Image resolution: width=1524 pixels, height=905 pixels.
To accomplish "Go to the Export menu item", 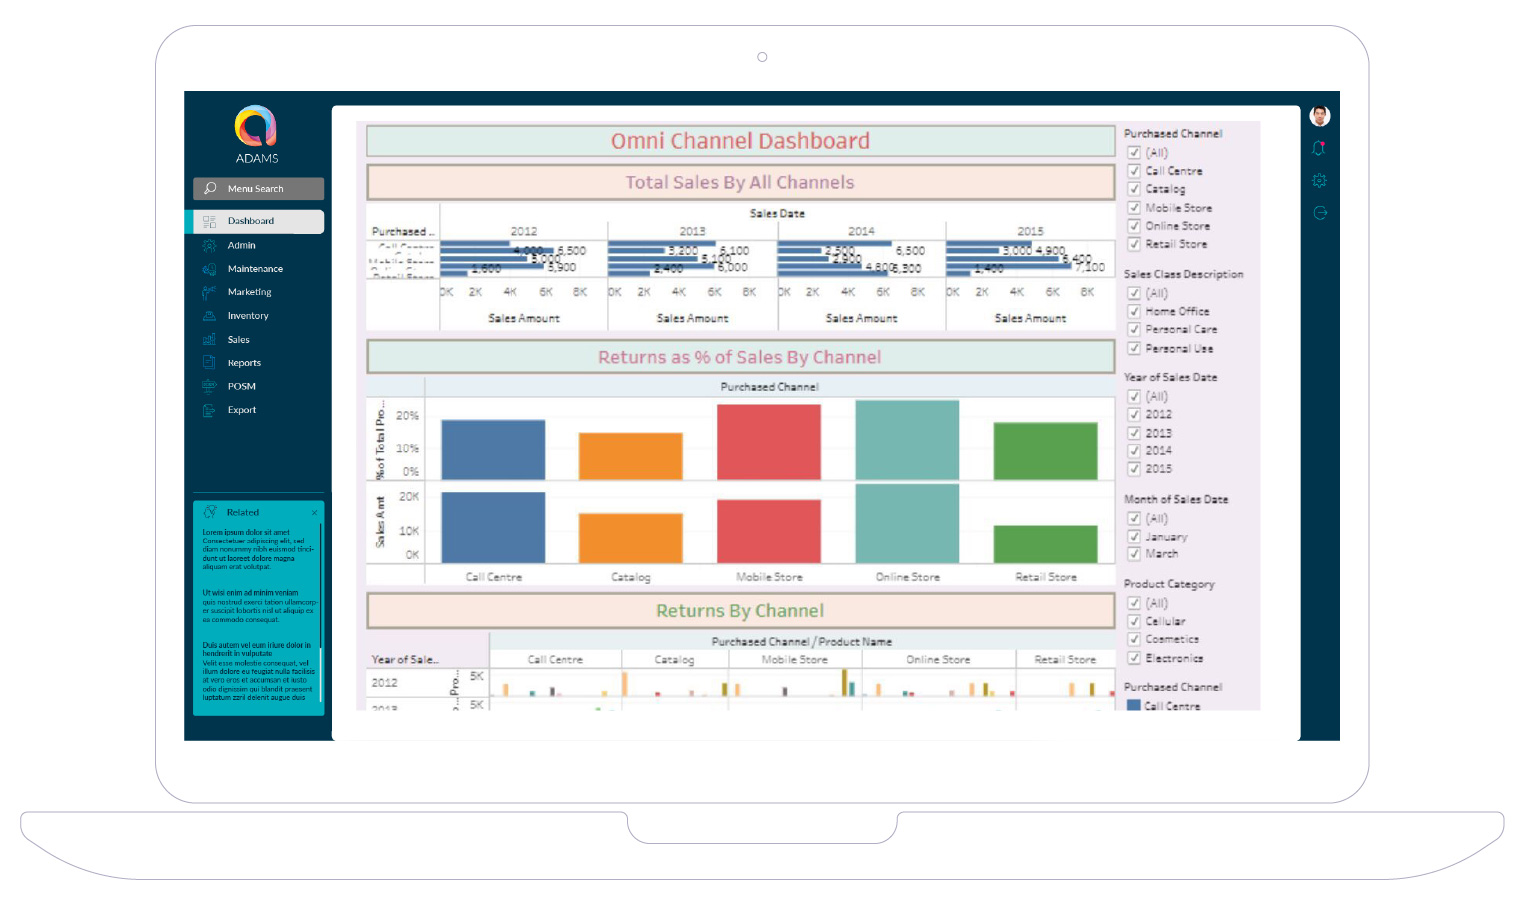I will 241,410.
